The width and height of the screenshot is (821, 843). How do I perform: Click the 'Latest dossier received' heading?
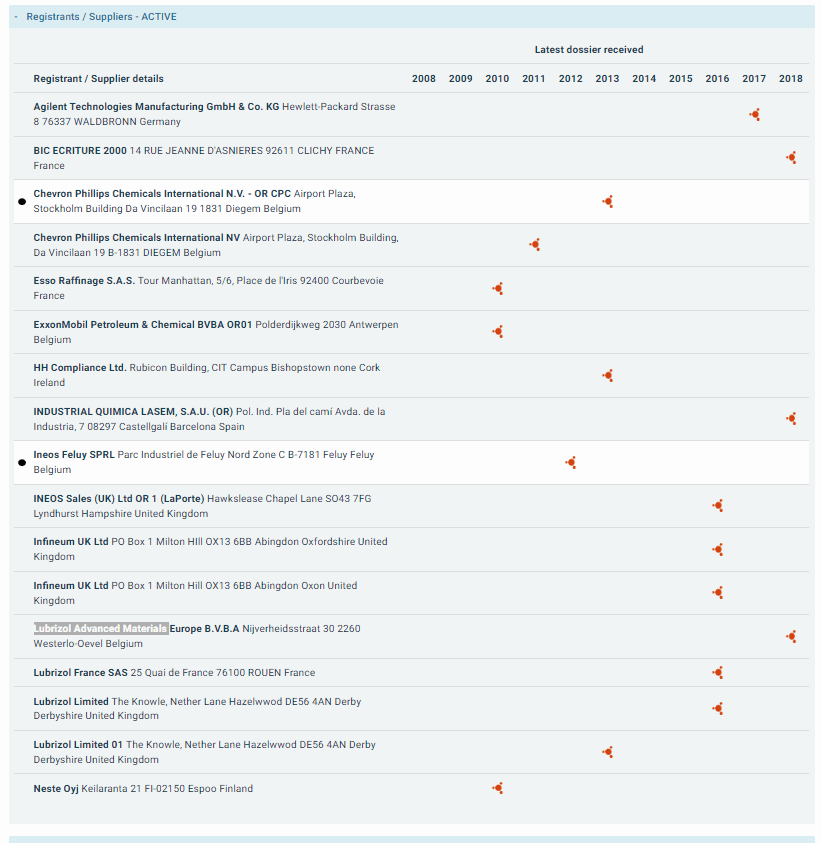pyautogui.click(x=589, y=49)
